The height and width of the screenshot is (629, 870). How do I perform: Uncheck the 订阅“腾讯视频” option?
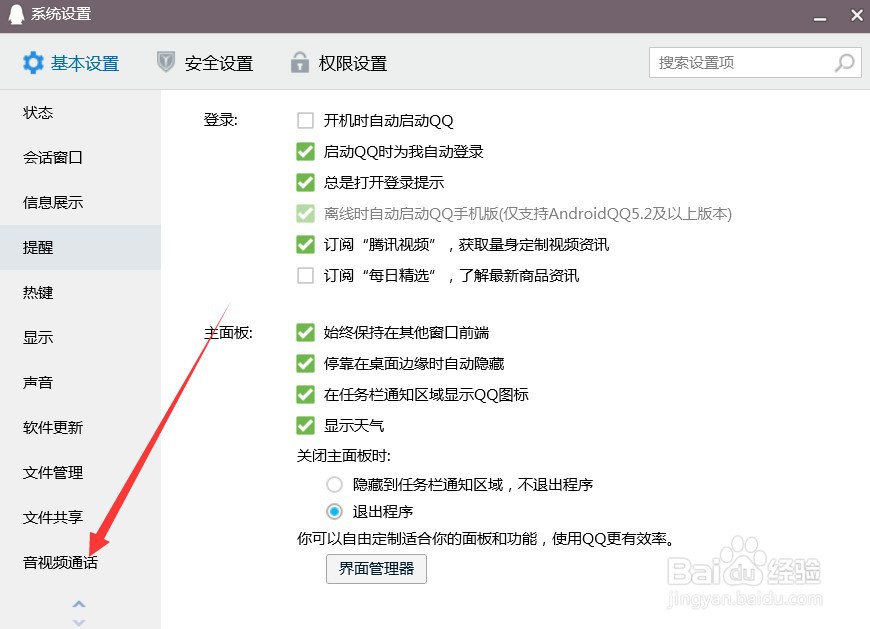click(305, 245)
